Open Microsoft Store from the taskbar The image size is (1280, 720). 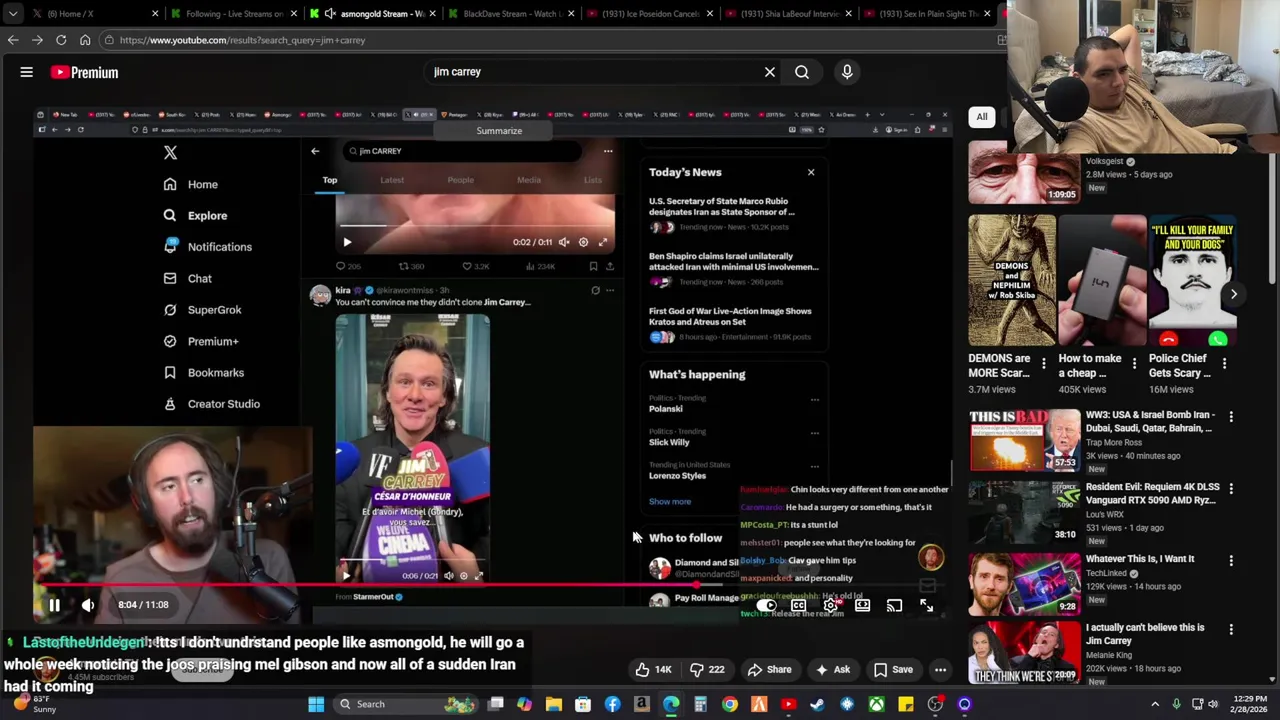583,704
